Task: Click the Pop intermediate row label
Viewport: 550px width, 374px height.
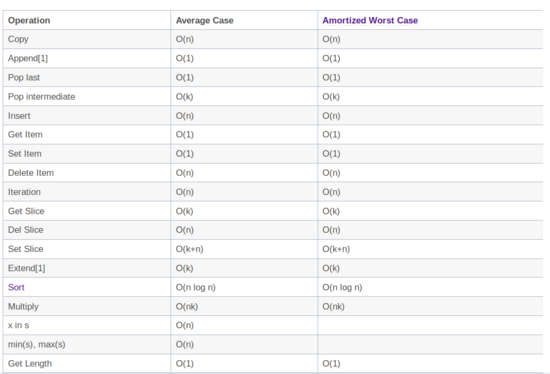Action: pyautogui.click(x=41, y=96)
